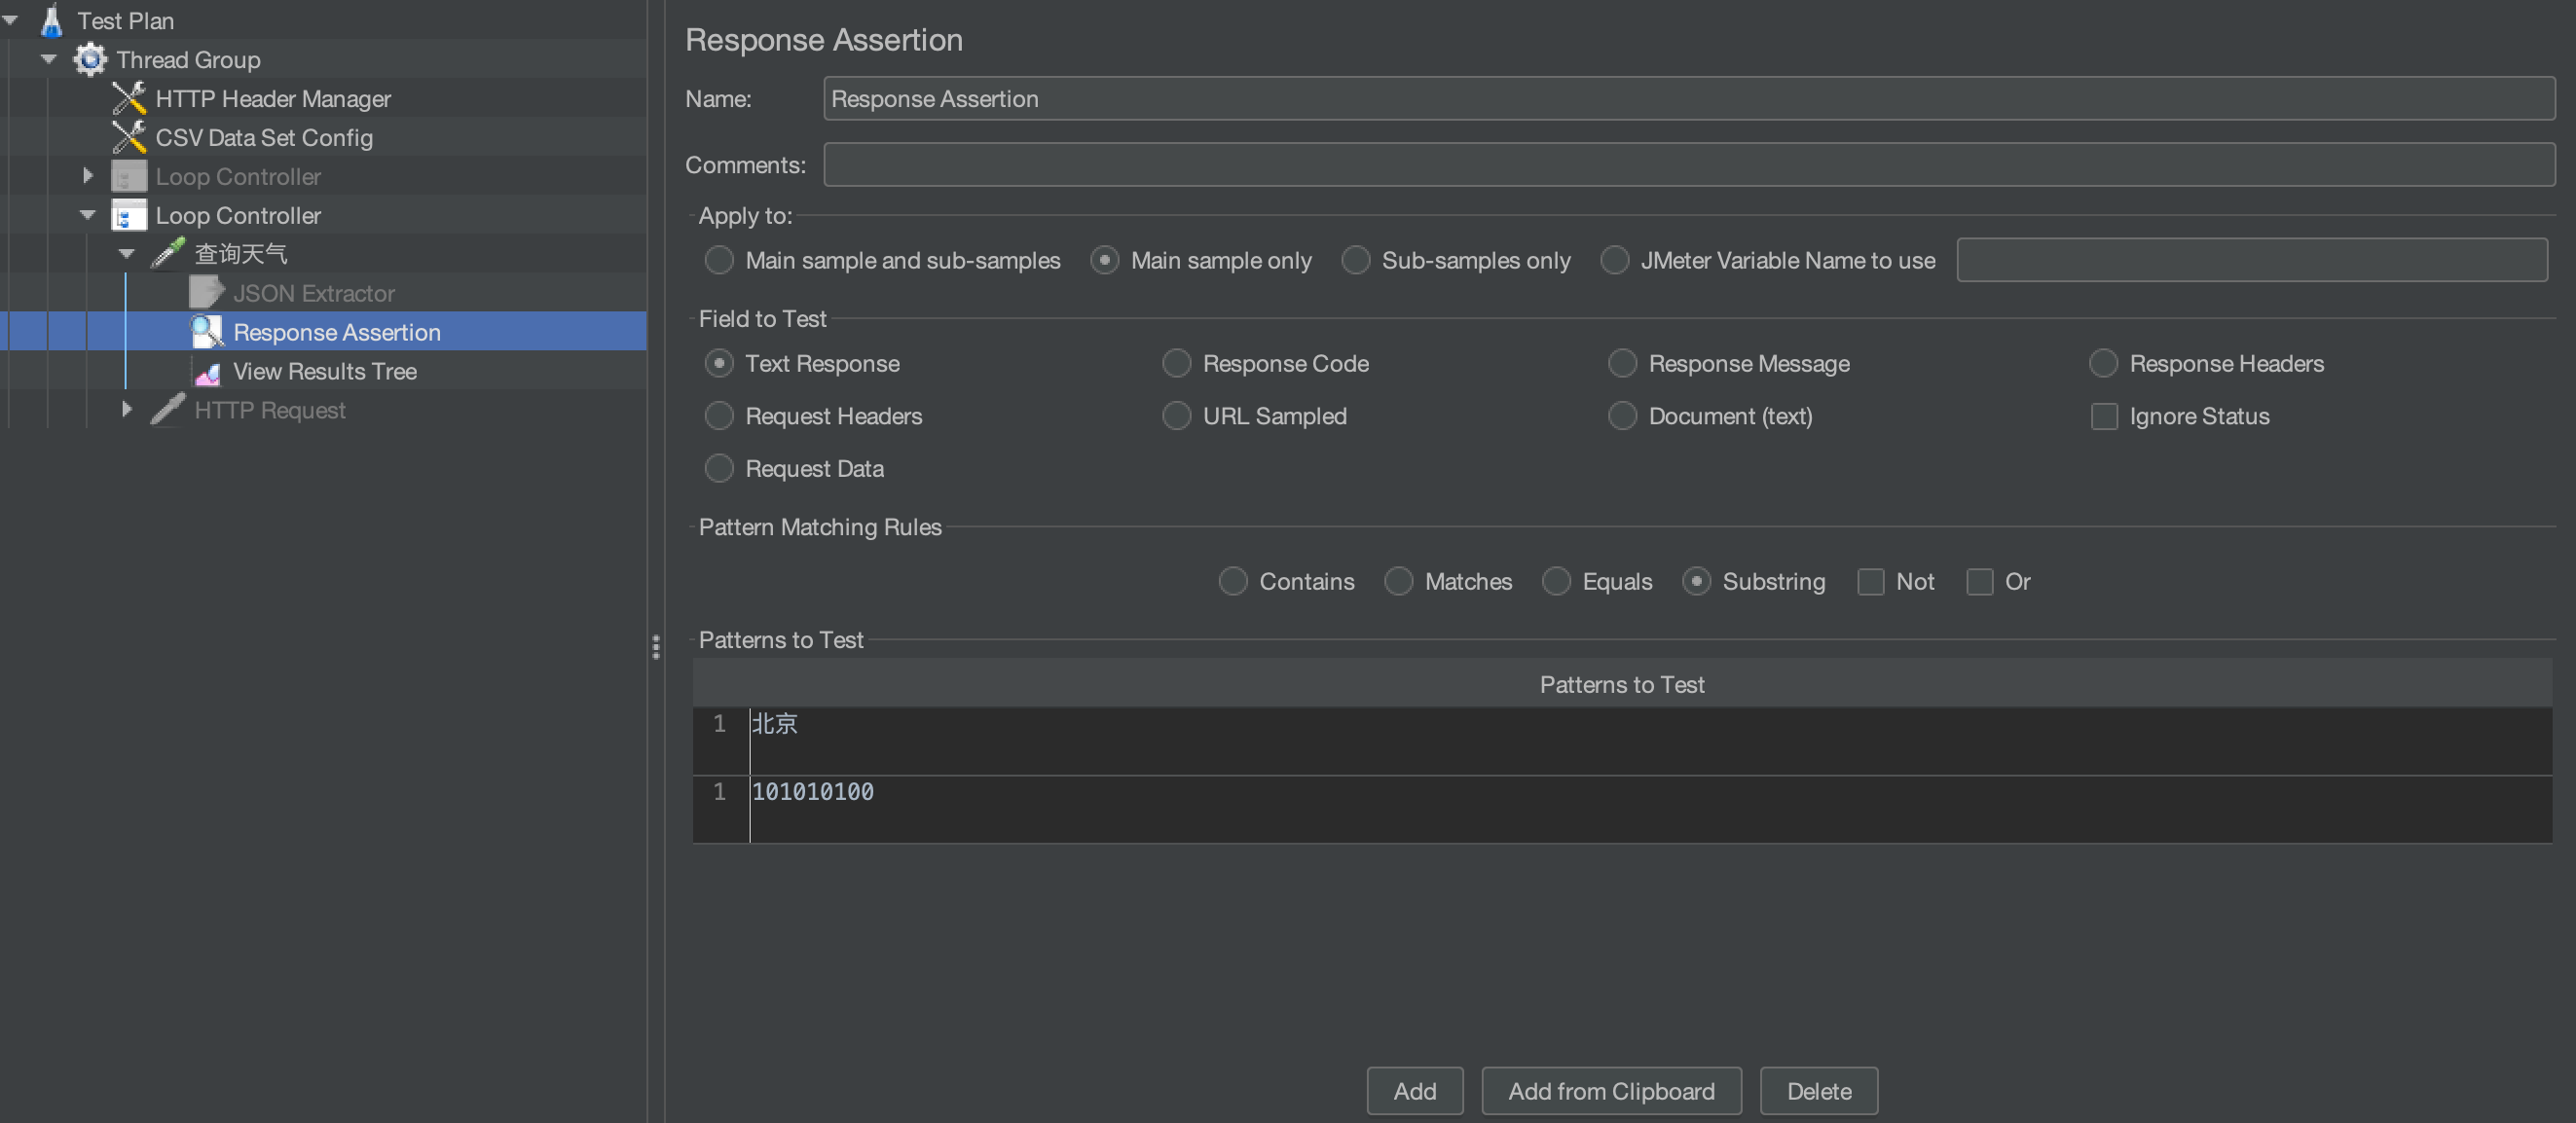Select View Results Tree in tree

click(x=325, y=371)
